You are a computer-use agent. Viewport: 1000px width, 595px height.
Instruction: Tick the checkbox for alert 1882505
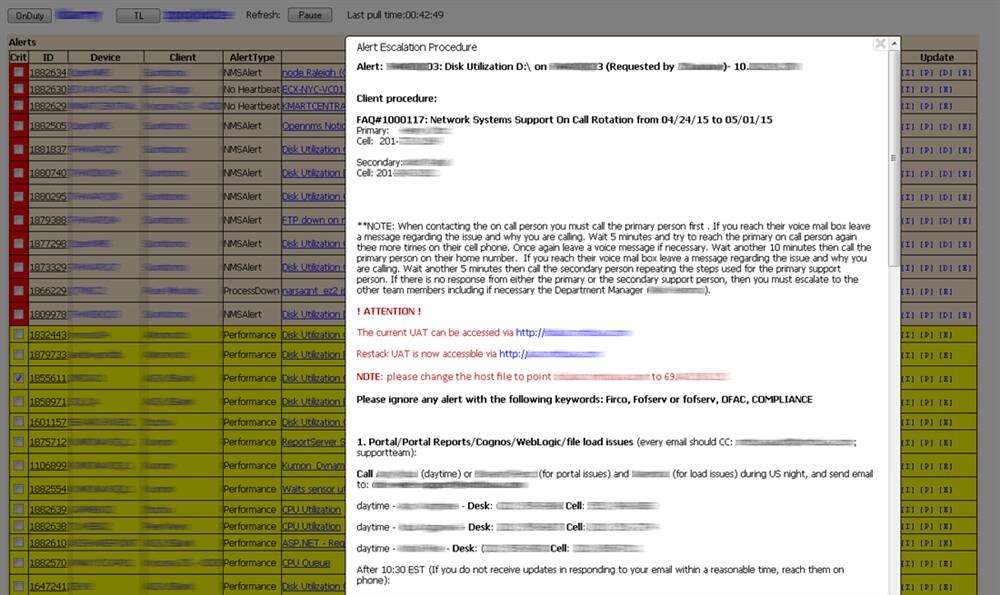pos(18,126)
